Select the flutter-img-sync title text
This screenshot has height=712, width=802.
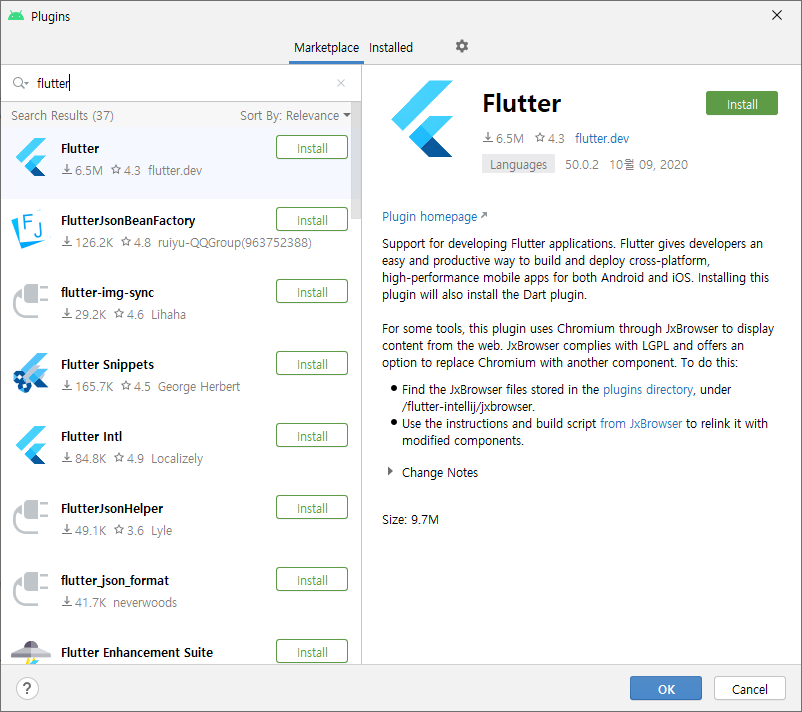tap(107, 293)
